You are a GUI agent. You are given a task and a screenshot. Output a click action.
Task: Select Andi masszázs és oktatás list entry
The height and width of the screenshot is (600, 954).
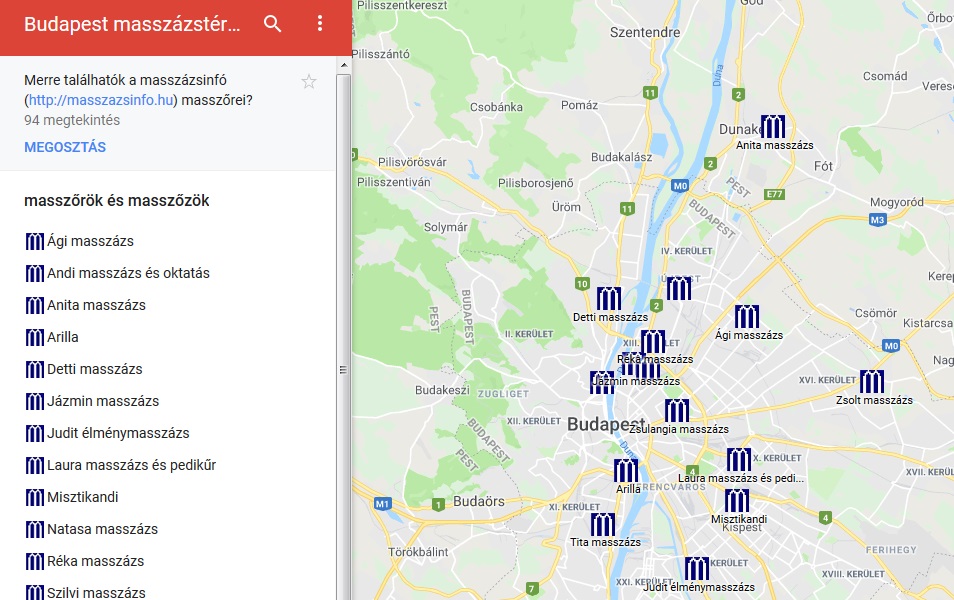point(128,273)
